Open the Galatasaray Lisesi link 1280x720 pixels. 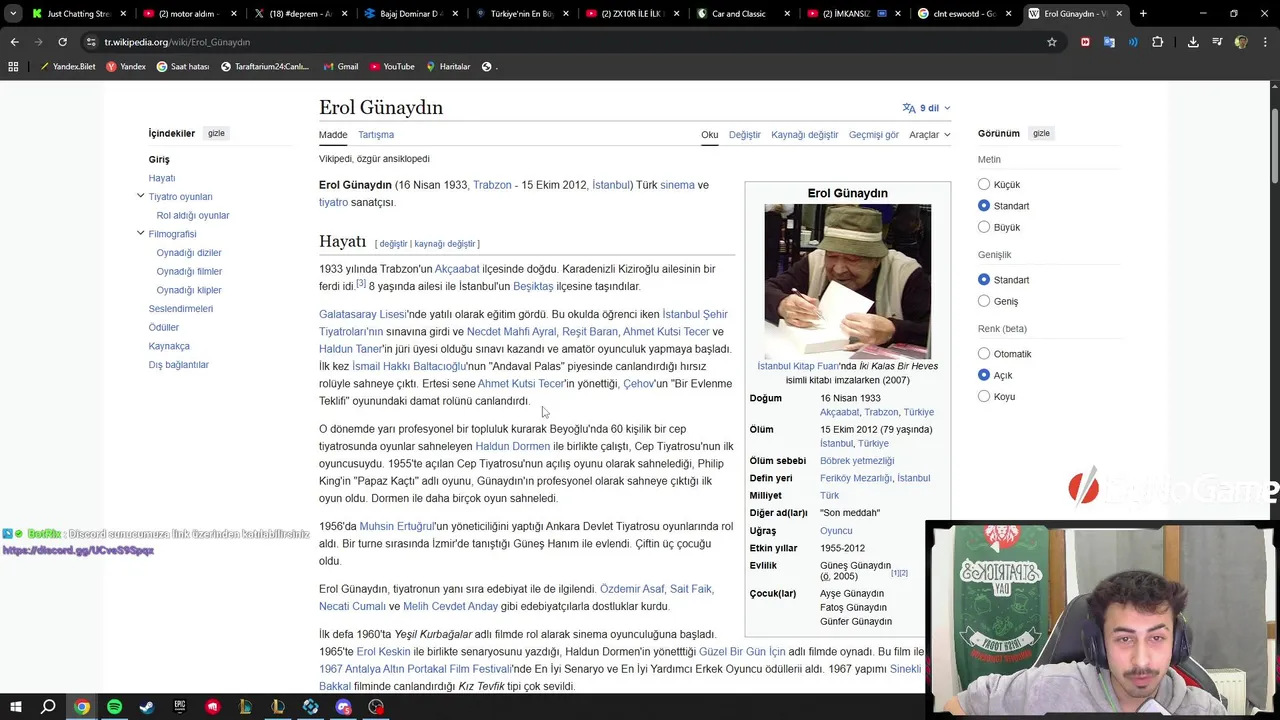coord(363,314)
